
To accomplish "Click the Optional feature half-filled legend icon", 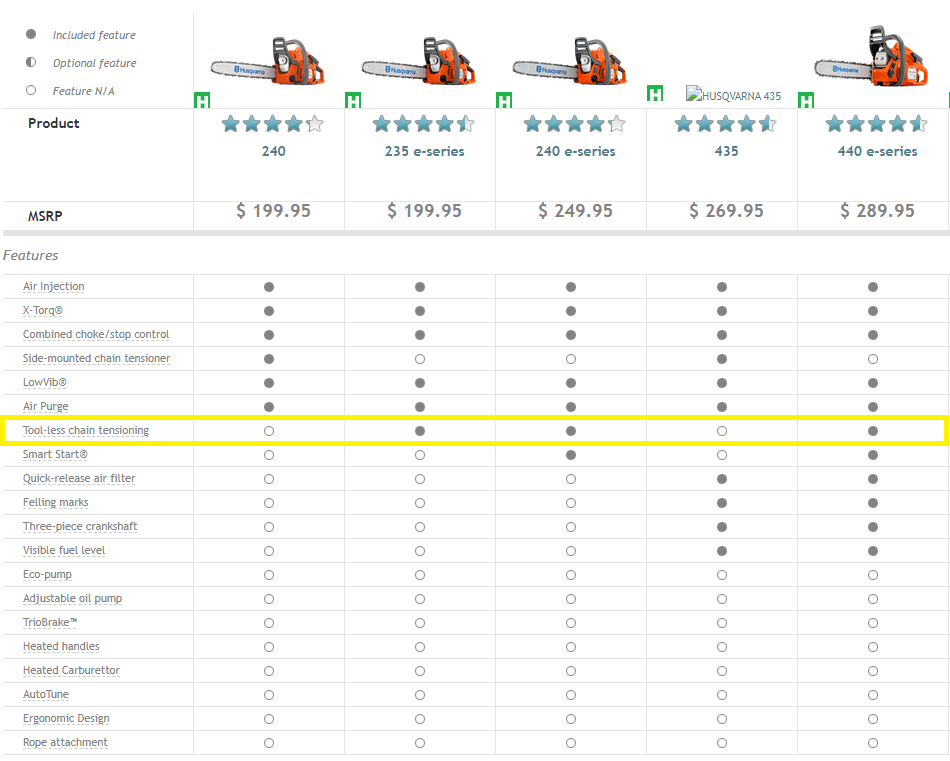I will click(x=31, y=62).
